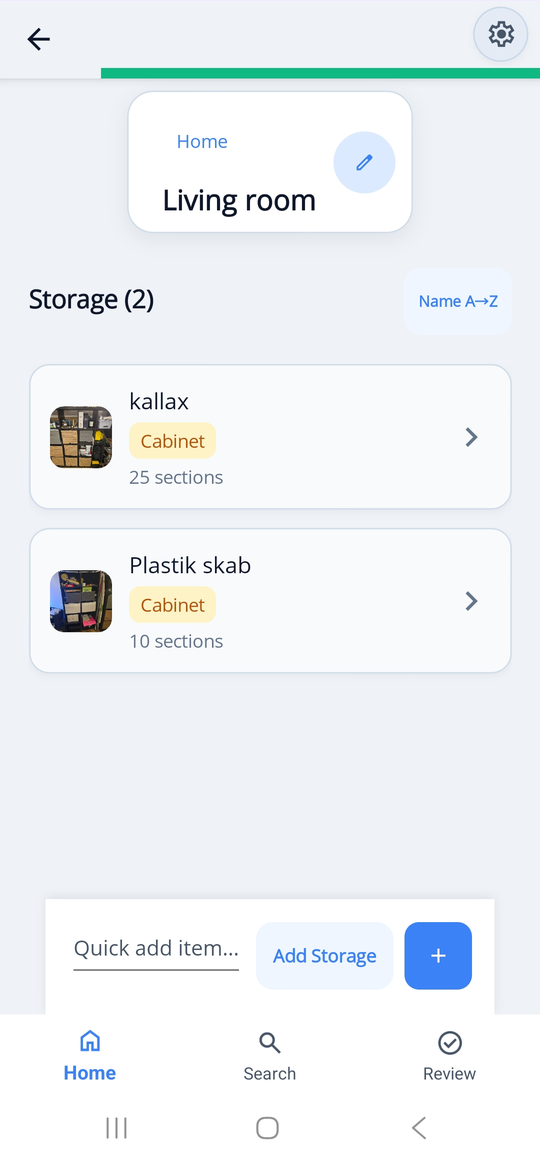Expand Plastik skab with its chevron
540x1161 pixels.
(x=471, y=601)
